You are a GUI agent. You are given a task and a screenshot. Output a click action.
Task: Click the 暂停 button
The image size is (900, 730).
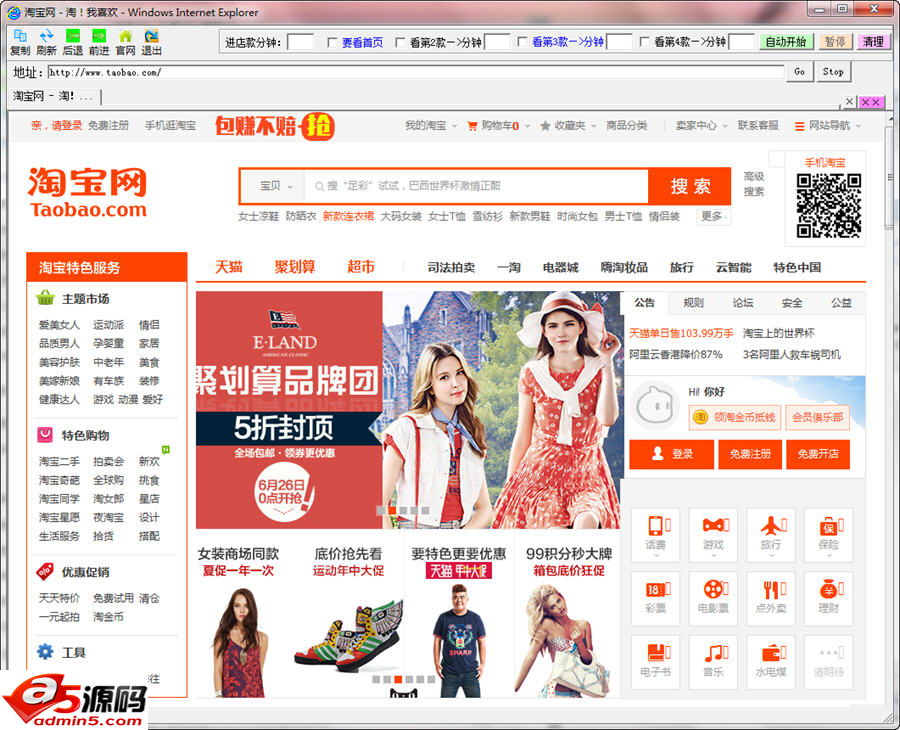[835, 42]
